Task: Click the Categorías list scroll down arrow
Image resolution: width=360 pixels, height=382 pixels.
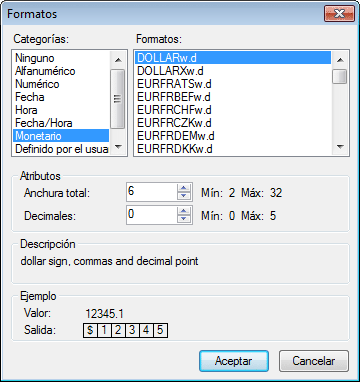Action: pyautogui.click(x=118, y=147)
